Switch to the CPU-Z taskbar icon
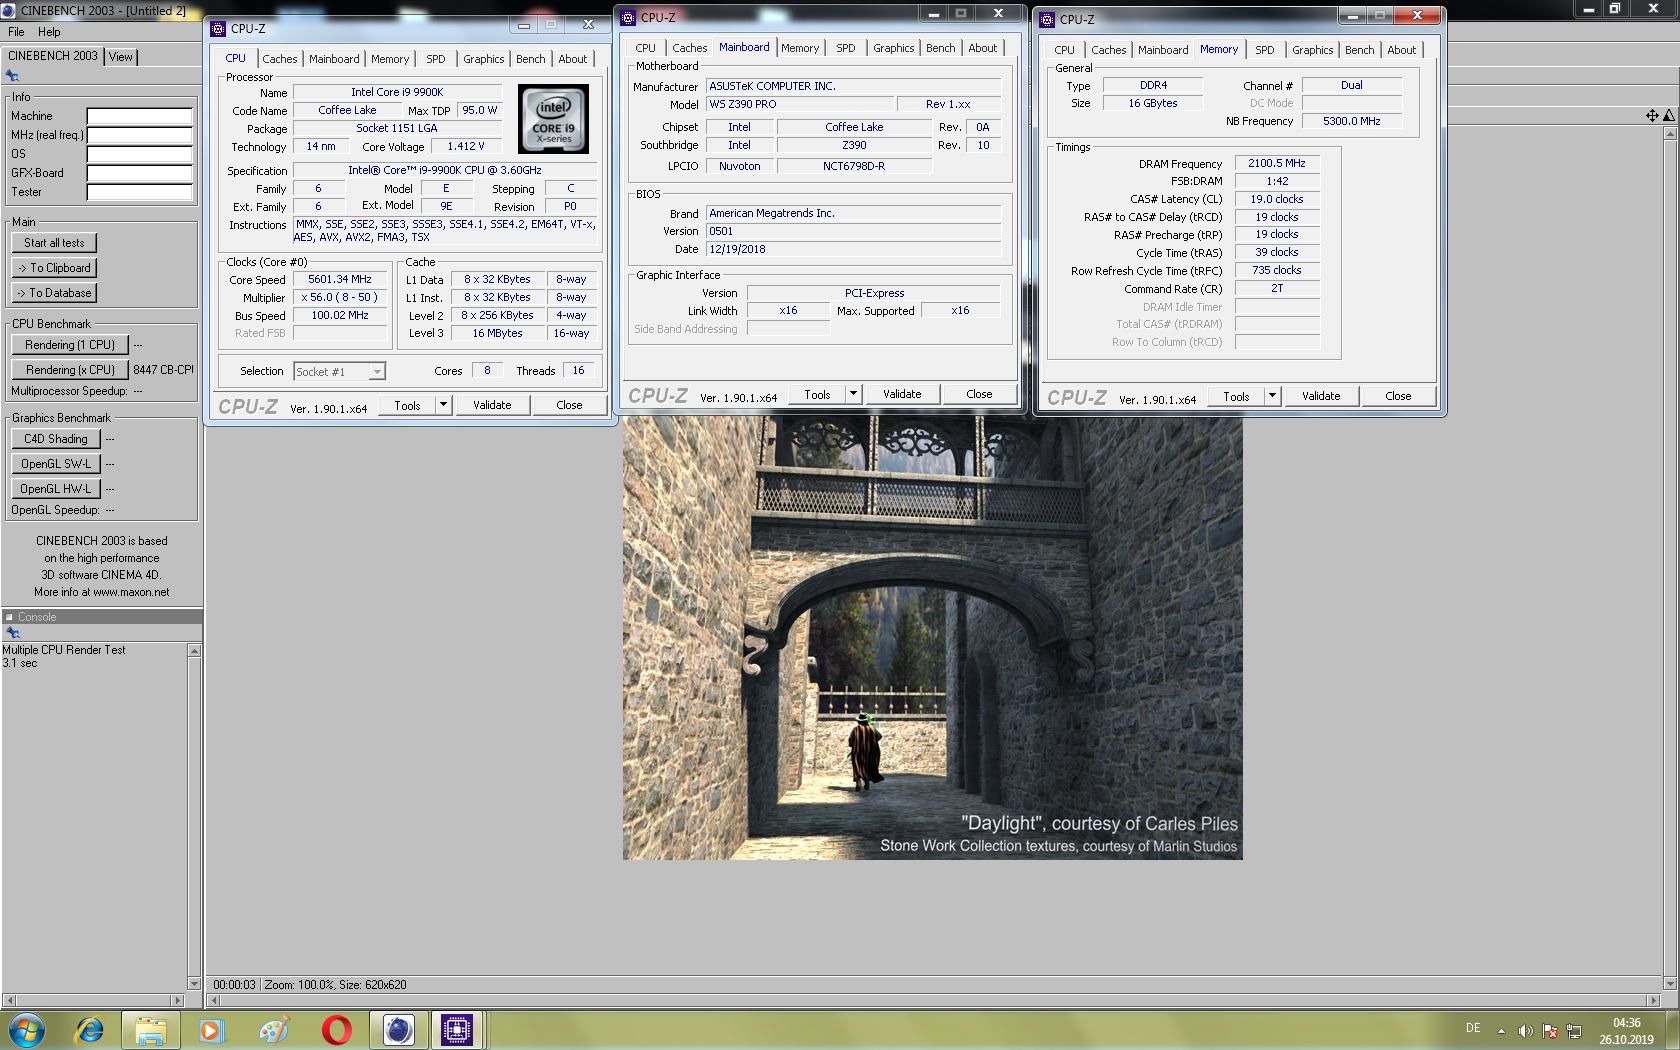Image resolution: width=1680 pixels, height=1050 pixels. pos(457,1030)
